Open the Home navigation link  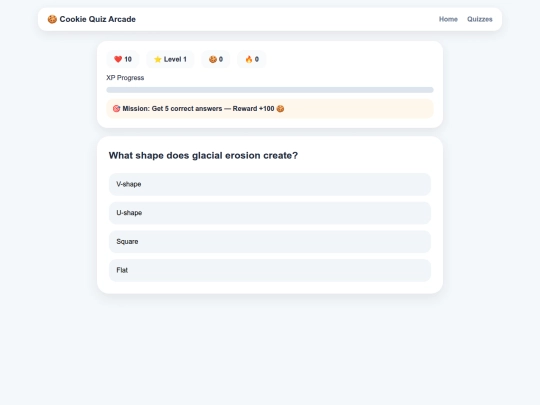point(448,19)
